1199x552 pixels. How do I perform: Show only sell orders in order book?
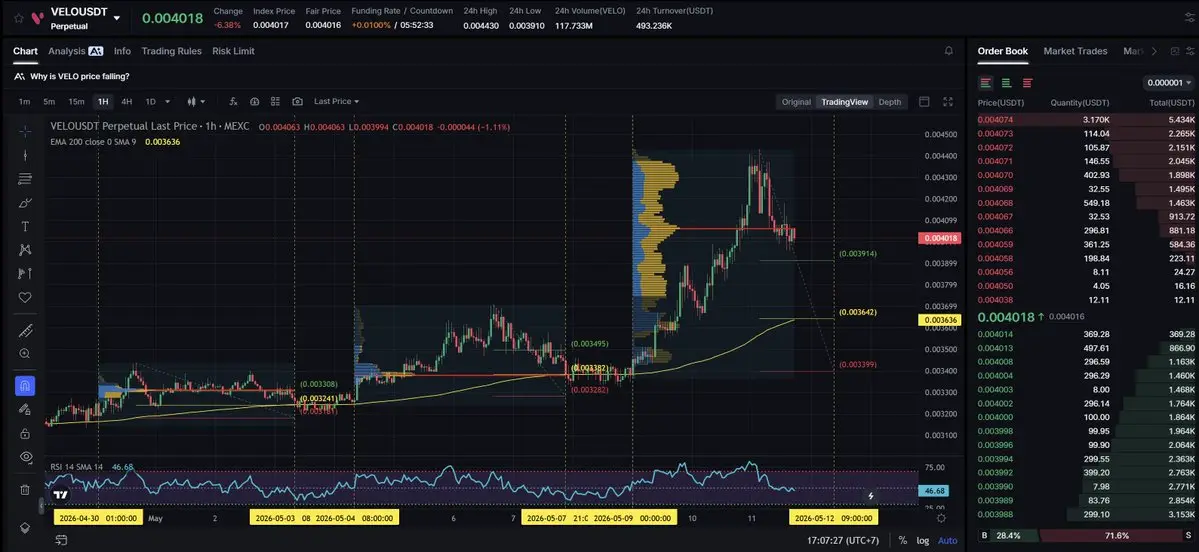click(1027, 83)
